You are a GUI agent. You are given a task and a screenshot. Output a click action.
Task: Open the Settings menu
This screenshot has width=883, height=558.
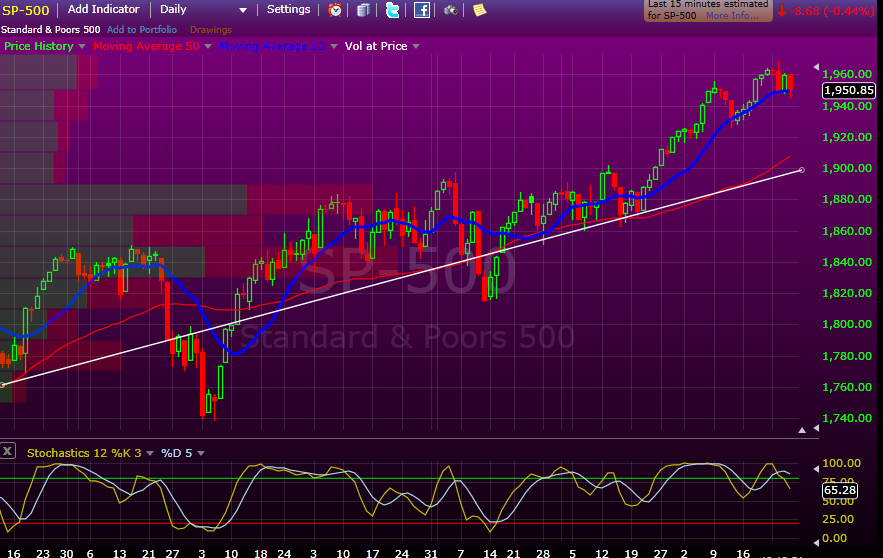coord(288,10)
